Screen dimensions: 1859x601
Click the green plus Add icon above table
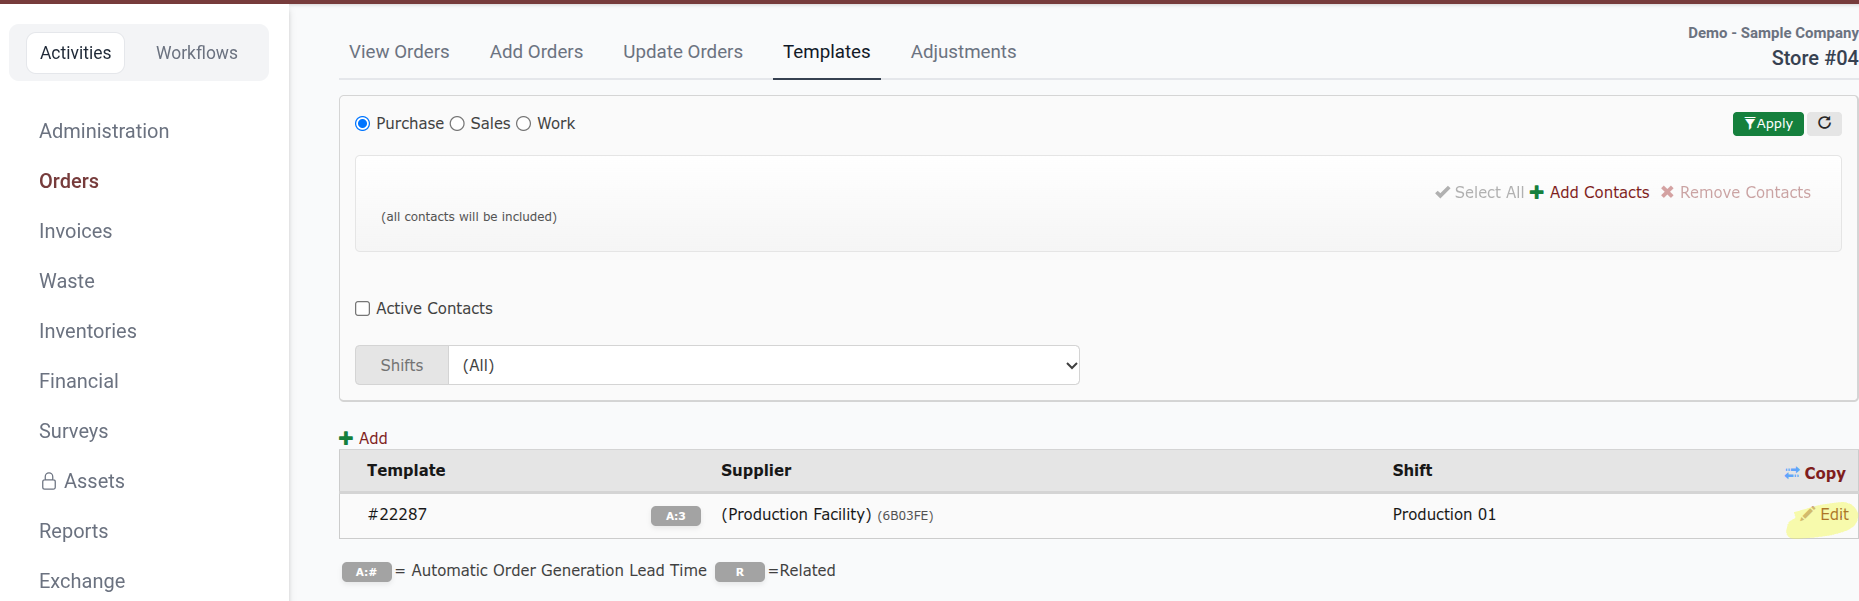pos(346,438)
